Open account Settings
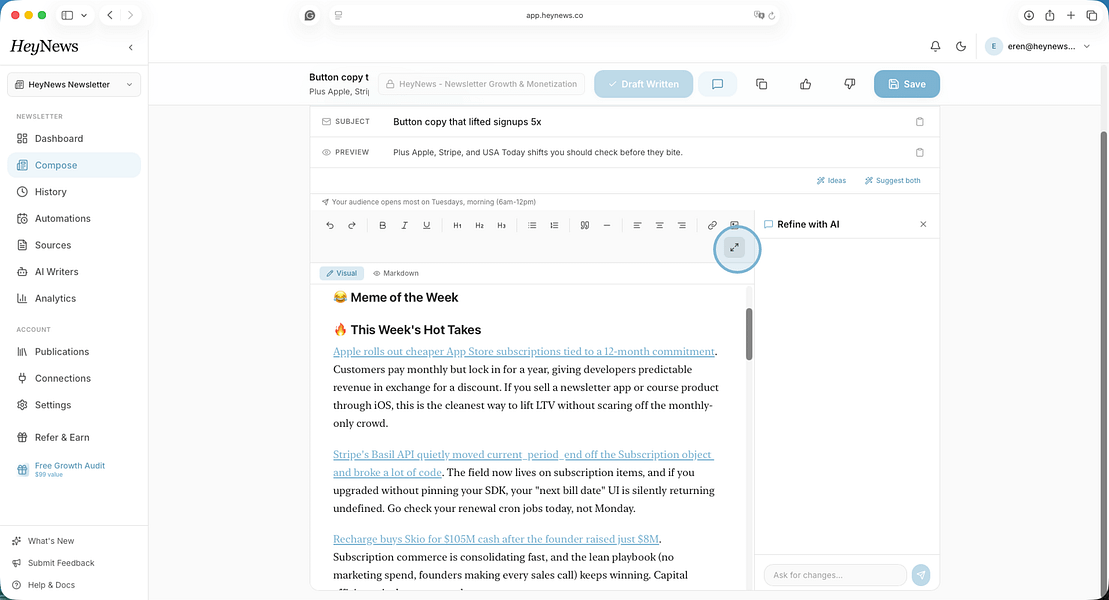The image size is (1109, 600). pos(74,405)
